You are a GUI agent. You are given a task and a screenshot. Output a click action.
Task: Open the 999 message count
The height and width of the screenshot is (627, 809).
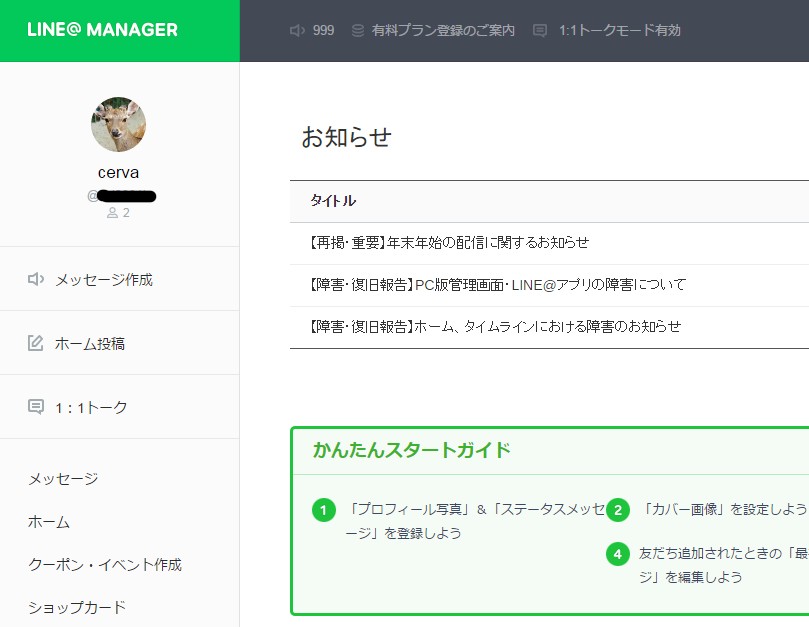tap(323, 30)
